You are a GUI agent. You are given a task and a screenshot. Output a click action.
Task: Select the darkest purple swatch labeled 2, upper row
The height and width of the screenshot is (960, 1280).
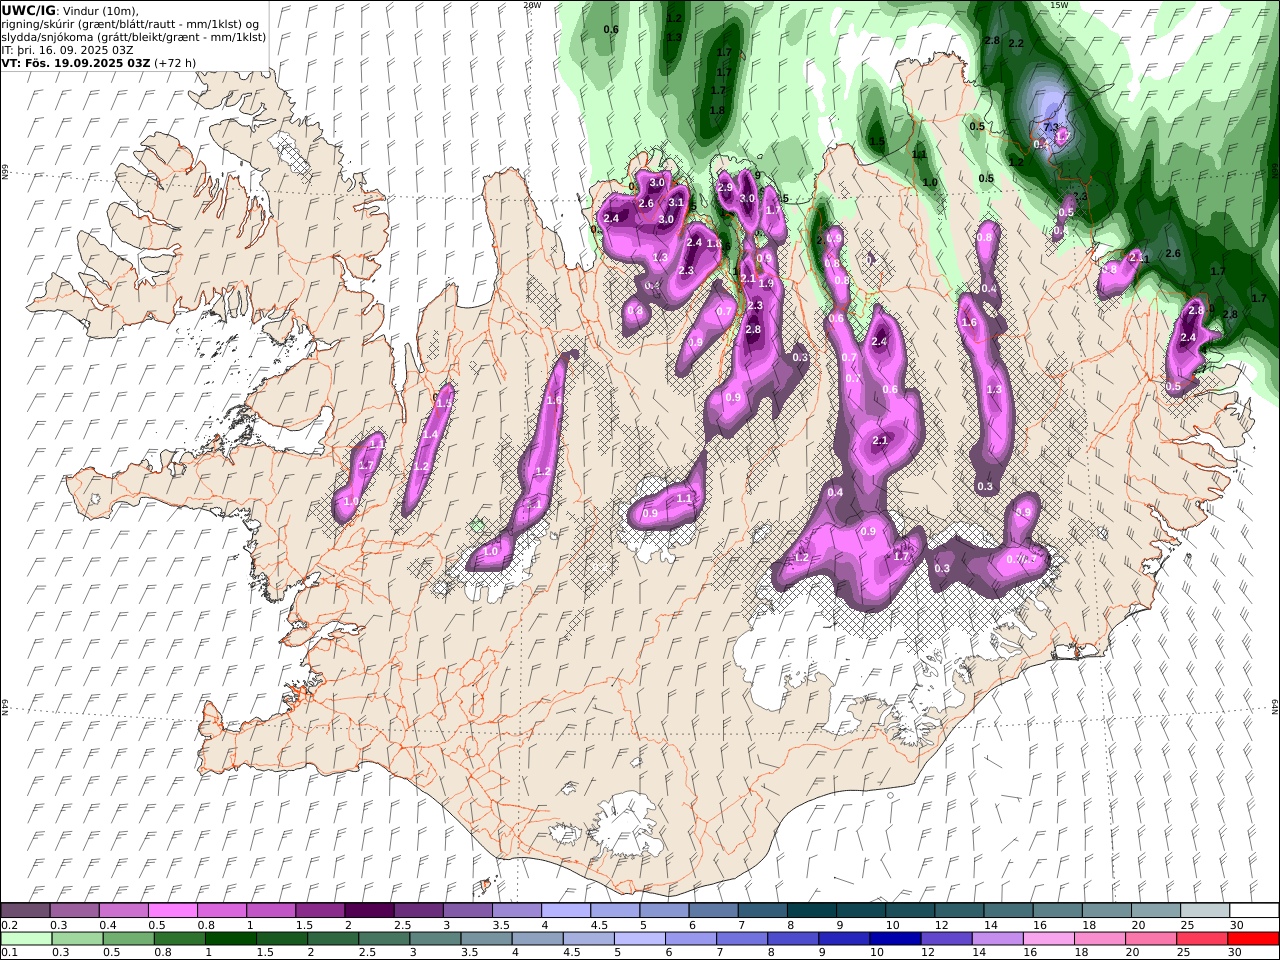pos(369,910)
